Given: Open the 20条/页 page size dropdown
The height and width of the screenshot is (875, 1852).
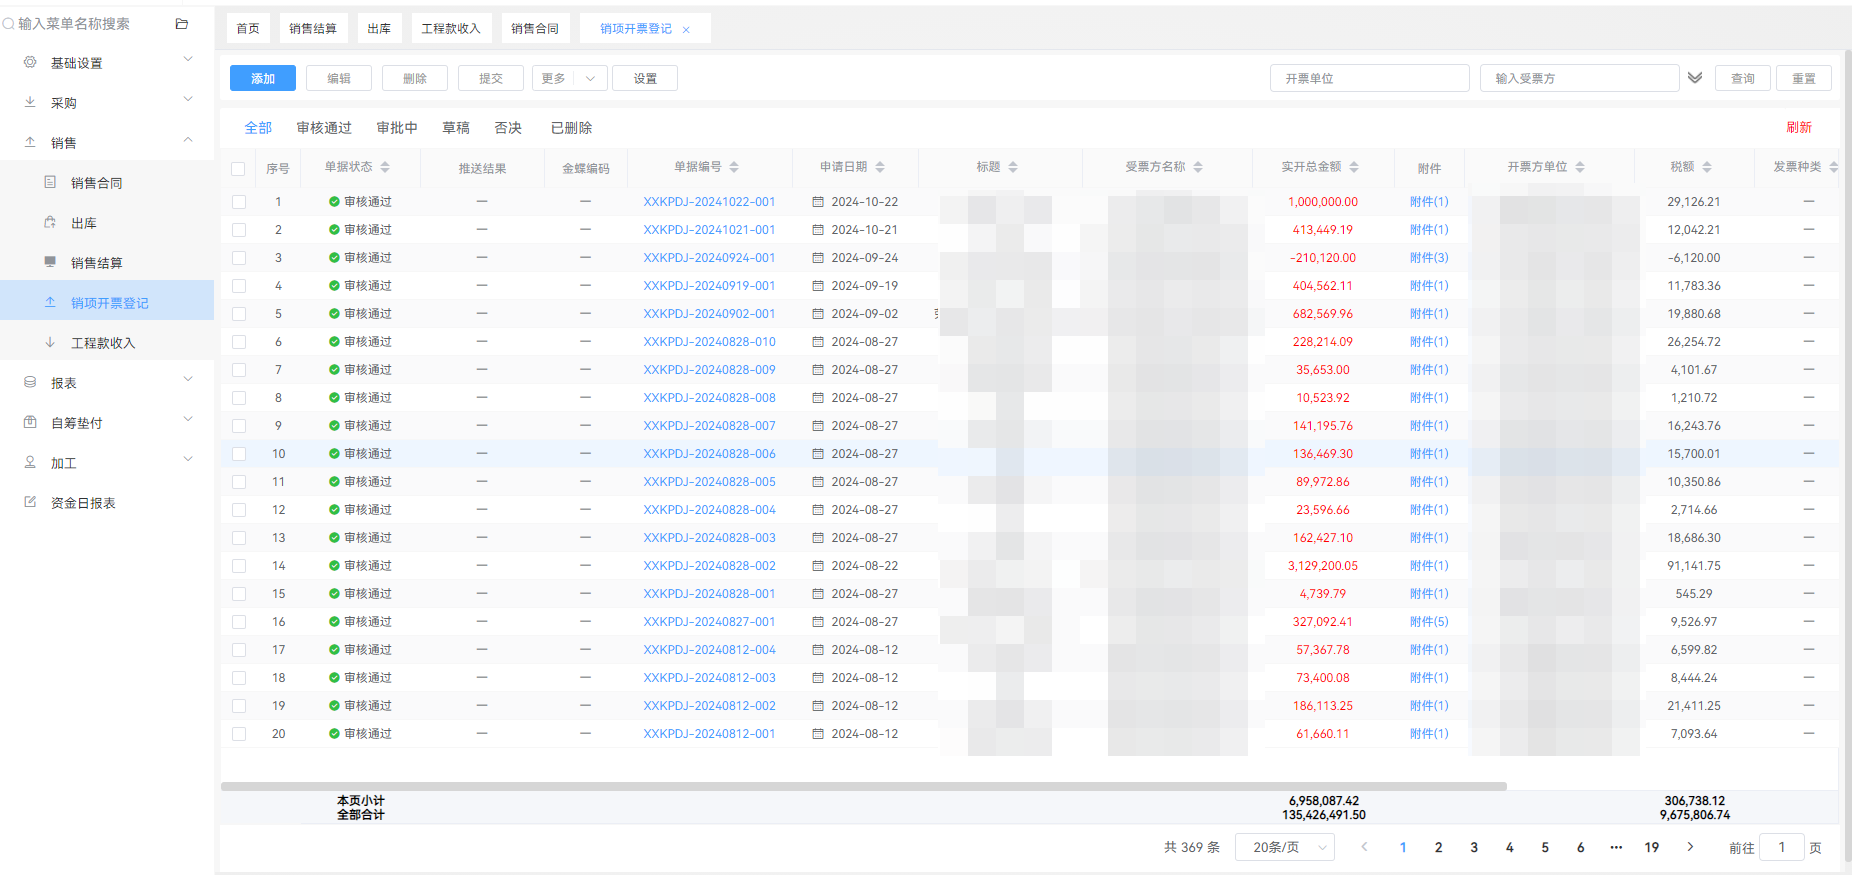Looking at the screenshot, I should (x=1285, y=847).
